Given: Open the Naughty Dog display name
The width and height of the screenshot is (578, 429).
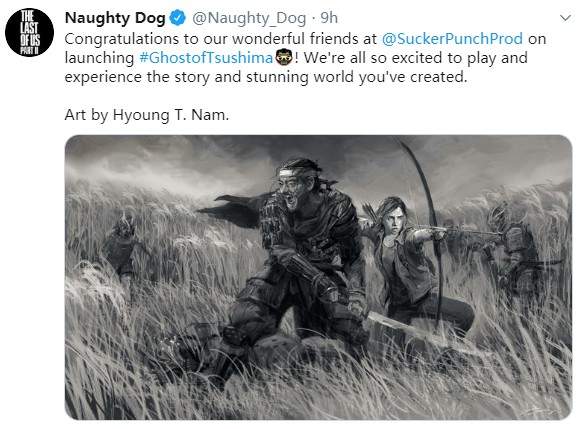Looking at the screenshot, I should (x=115, y=18).
